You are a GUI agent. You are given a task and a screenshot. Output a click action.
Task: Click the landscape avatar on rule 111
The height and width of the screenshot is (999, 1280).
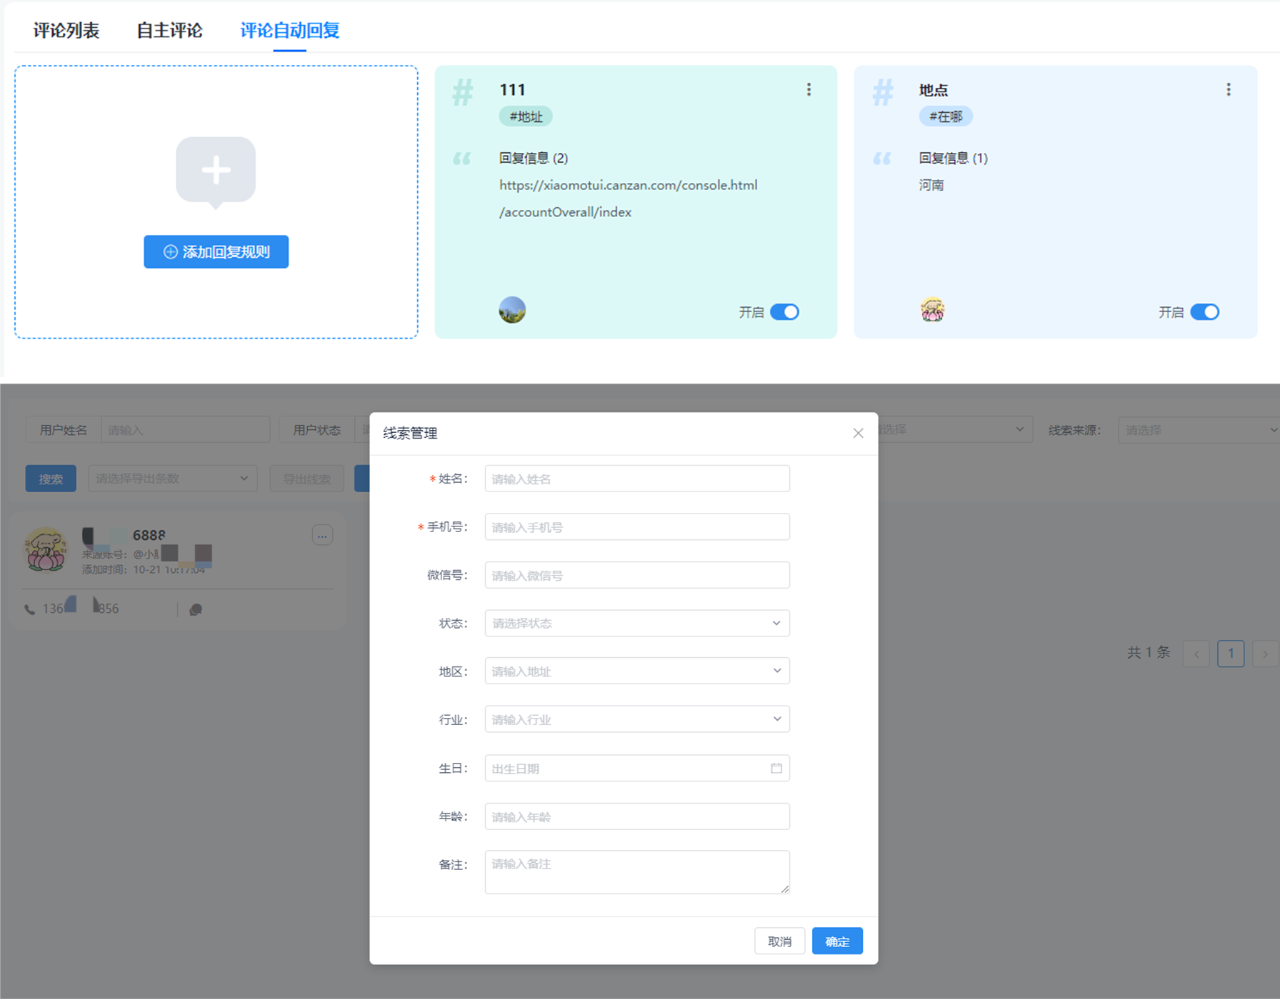pos(512,310)
